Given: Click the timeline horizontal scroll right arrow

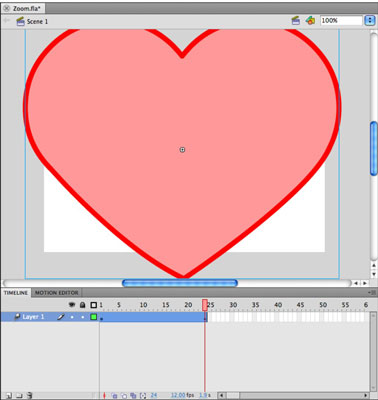Looking at the screenshot, I should click(366, 395).
